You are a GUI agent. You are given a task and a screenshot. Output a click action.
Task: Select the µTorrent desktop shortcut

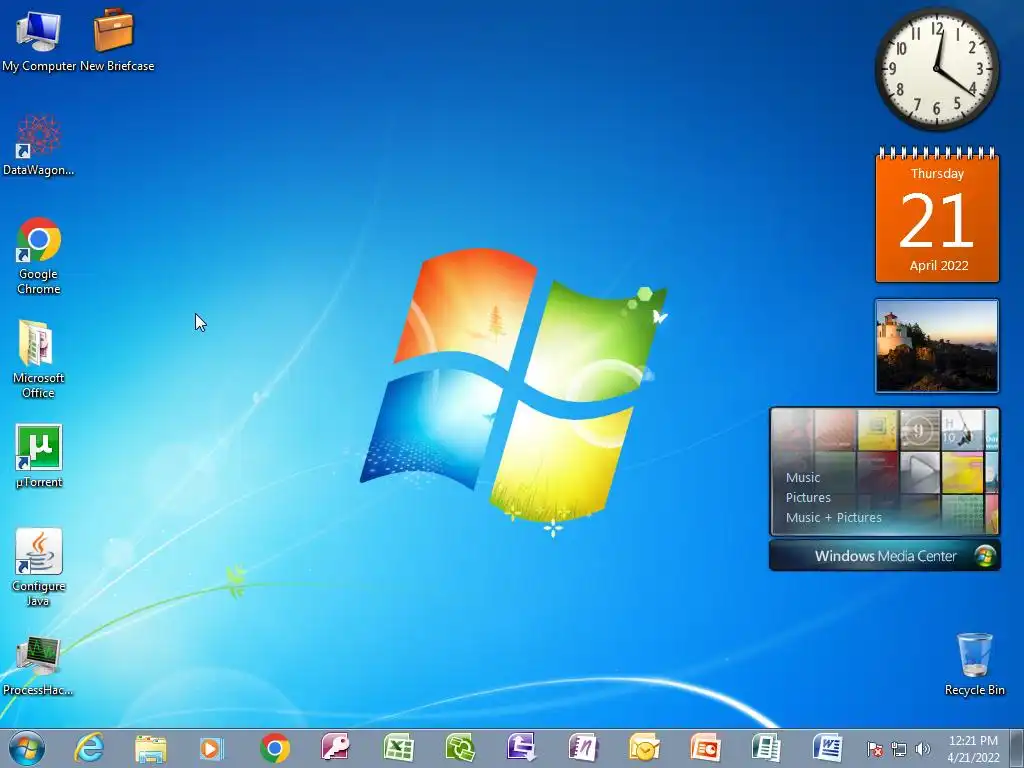(39, 456)
